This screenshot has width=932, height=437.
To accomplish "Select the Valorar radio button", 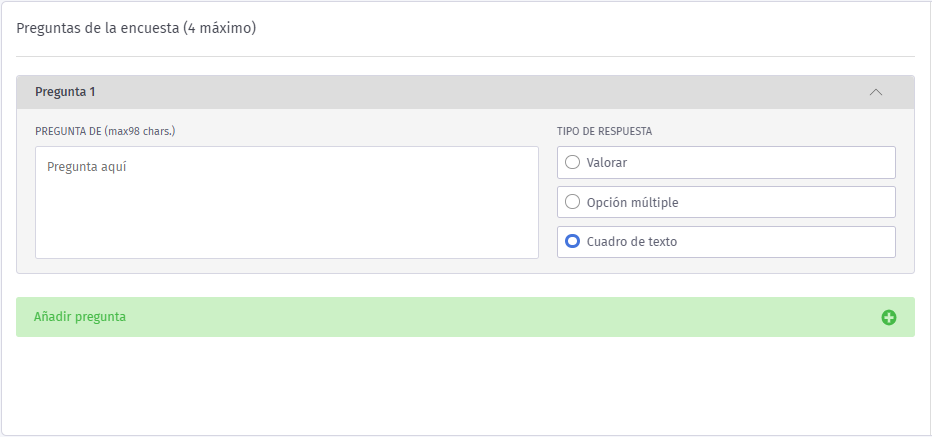I will pos(572,162).
